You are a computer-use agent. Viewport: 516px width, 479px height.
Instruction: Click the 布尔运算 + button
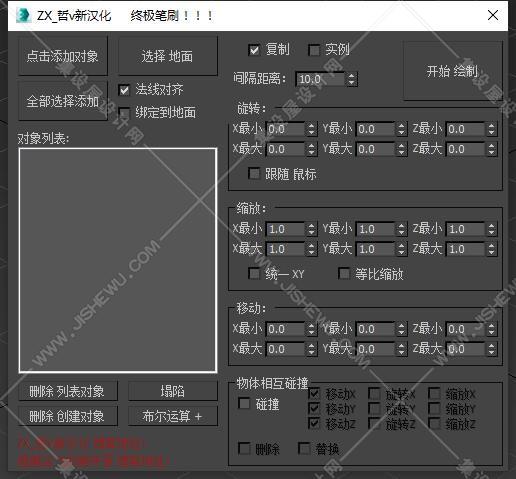coord(173,416)
